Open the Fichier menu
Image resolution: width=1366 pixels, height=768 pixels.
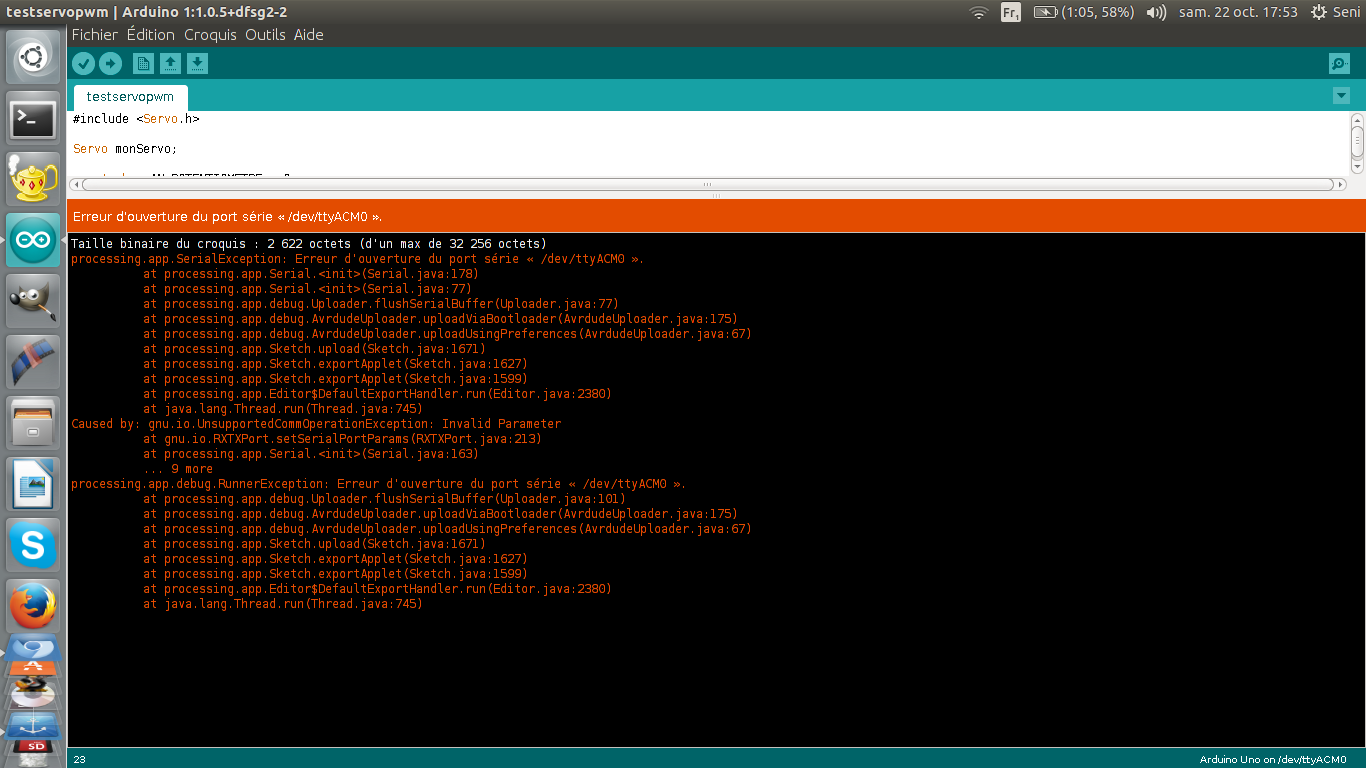click(x=94, y=35)
